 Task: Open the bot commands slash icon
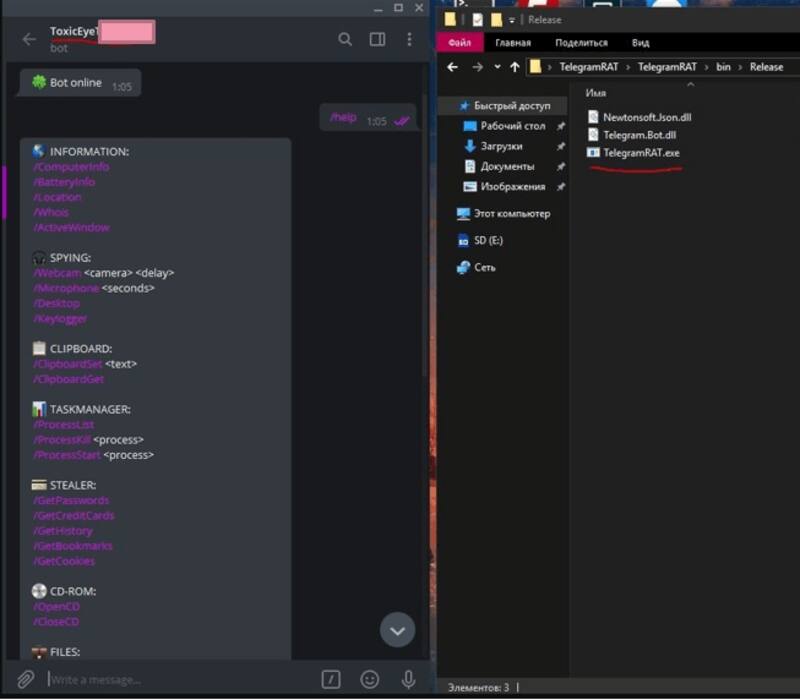(x=331, y=679)
